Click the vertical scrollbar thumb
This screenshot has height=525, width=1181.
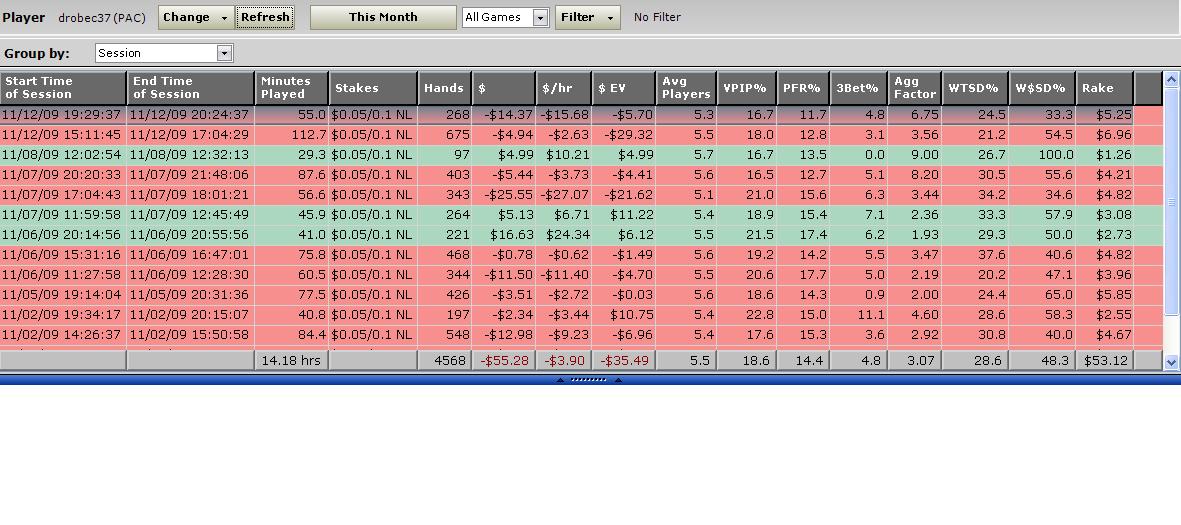(1171, 201)
